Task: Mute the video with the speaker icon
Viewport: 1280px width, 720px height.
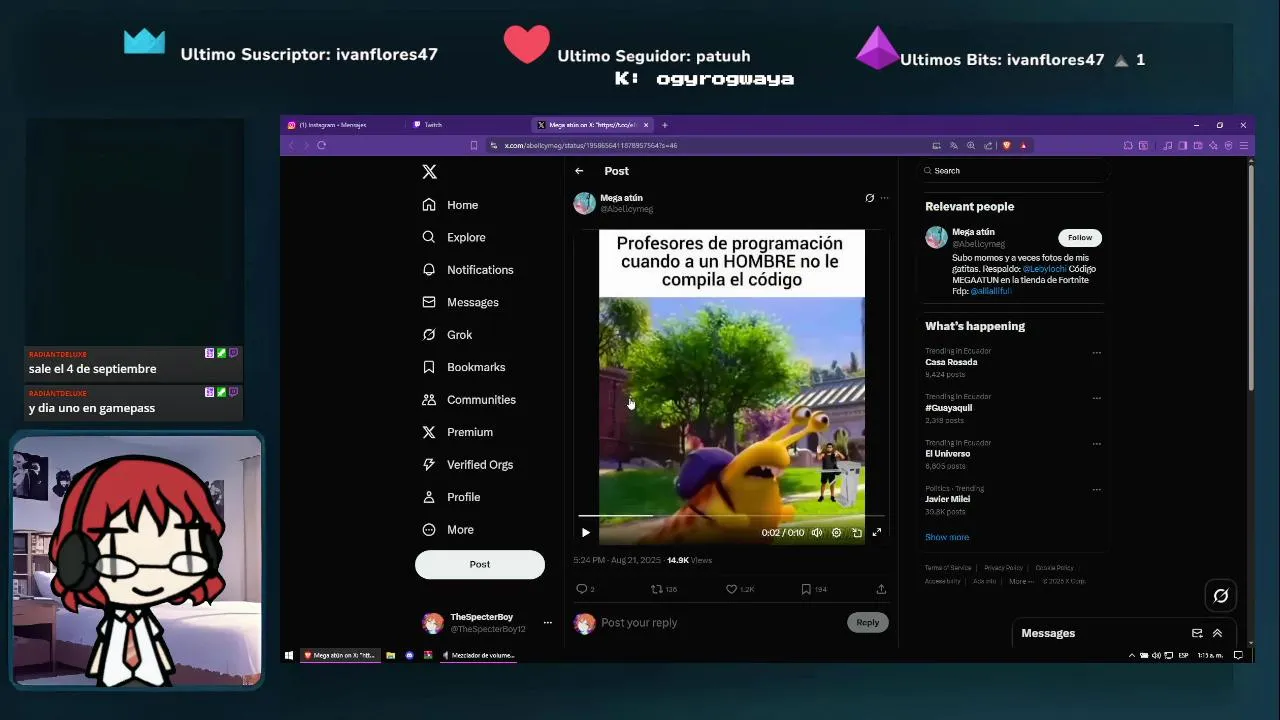Action: (817, 533)
